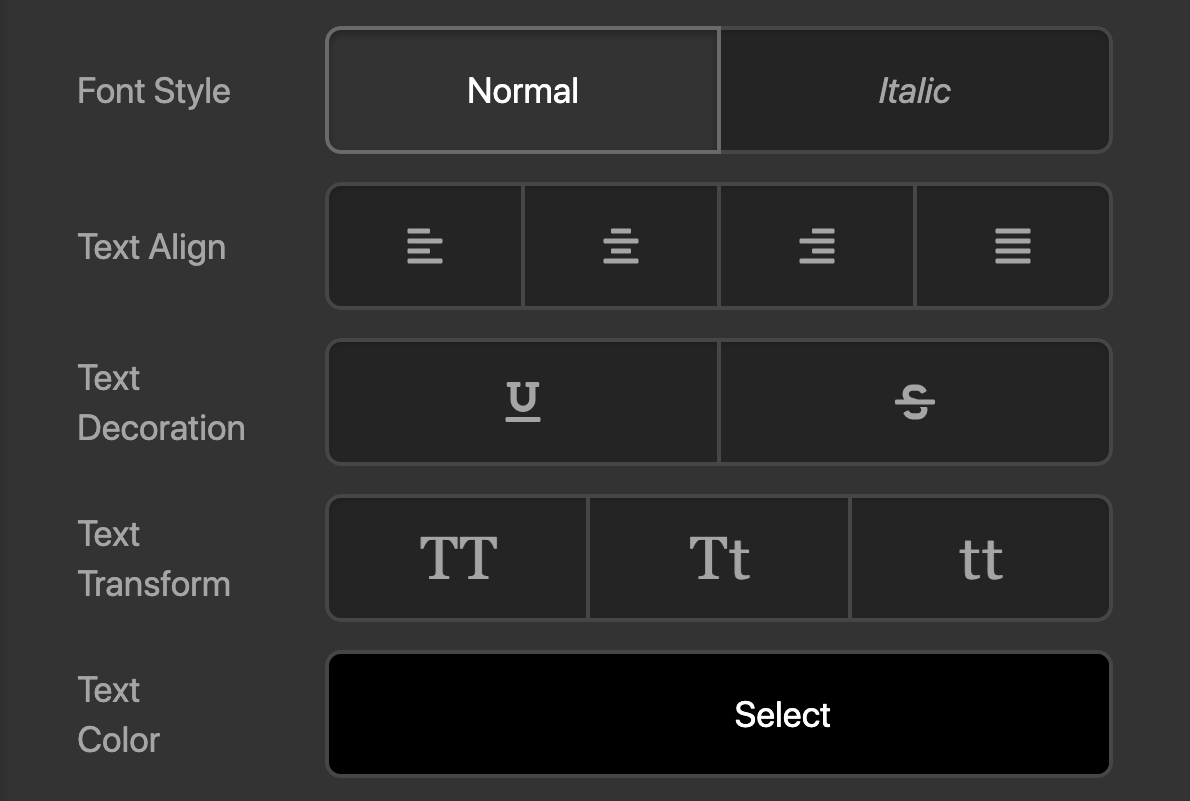Viewport: 1190px width, 801px height.
Task: Switch font style to Italic
Action: 914,91
